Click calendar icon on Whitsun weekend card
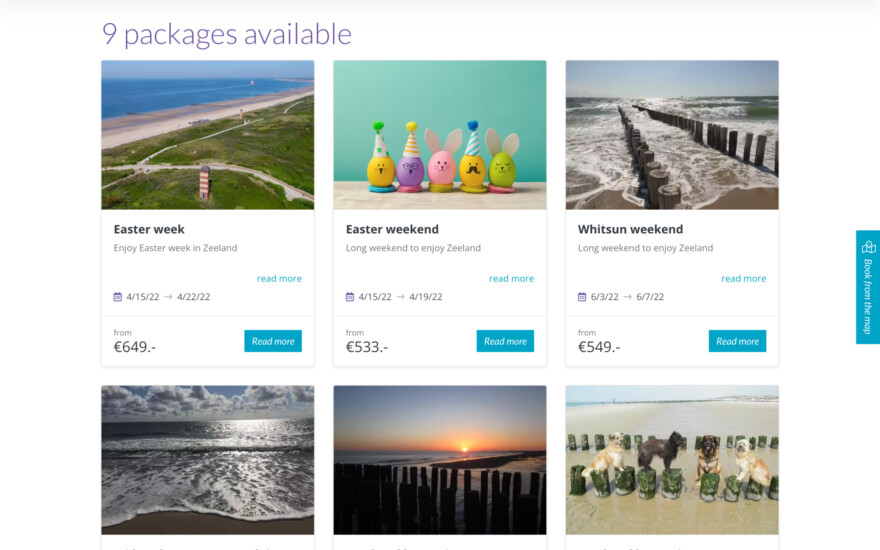The image size is (880, 550). point(582,297)
